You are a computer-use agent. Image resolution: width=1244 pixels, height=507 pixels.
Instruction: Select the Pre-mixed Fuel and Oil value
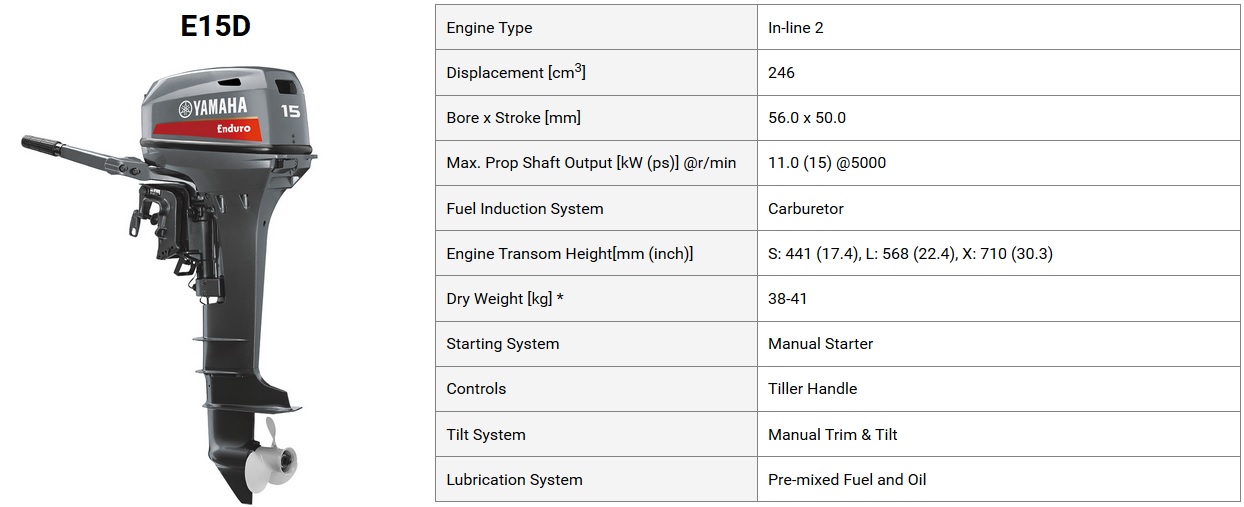tap(847, 480)
